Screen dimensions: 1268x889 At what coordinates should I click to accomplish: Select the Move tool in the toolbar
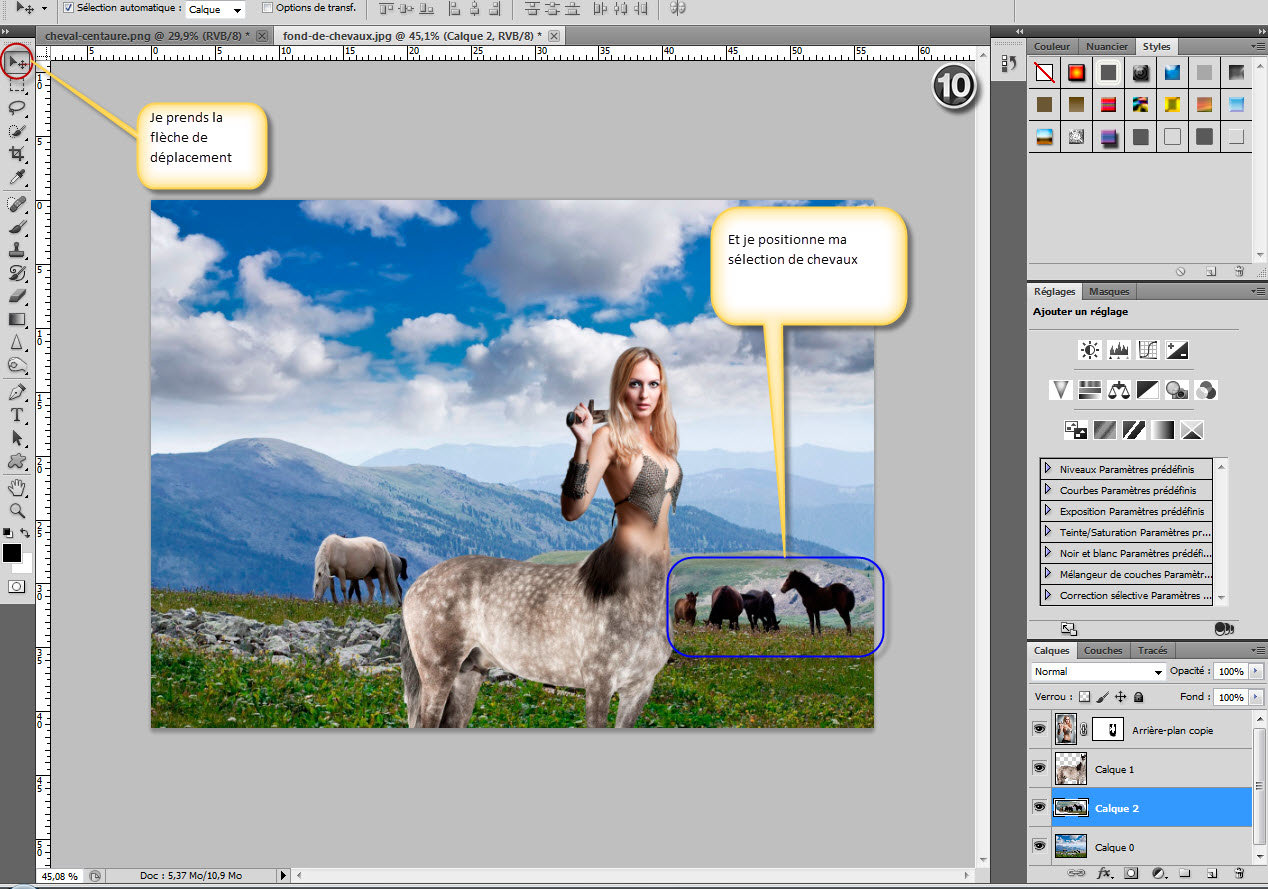(17, 63)
